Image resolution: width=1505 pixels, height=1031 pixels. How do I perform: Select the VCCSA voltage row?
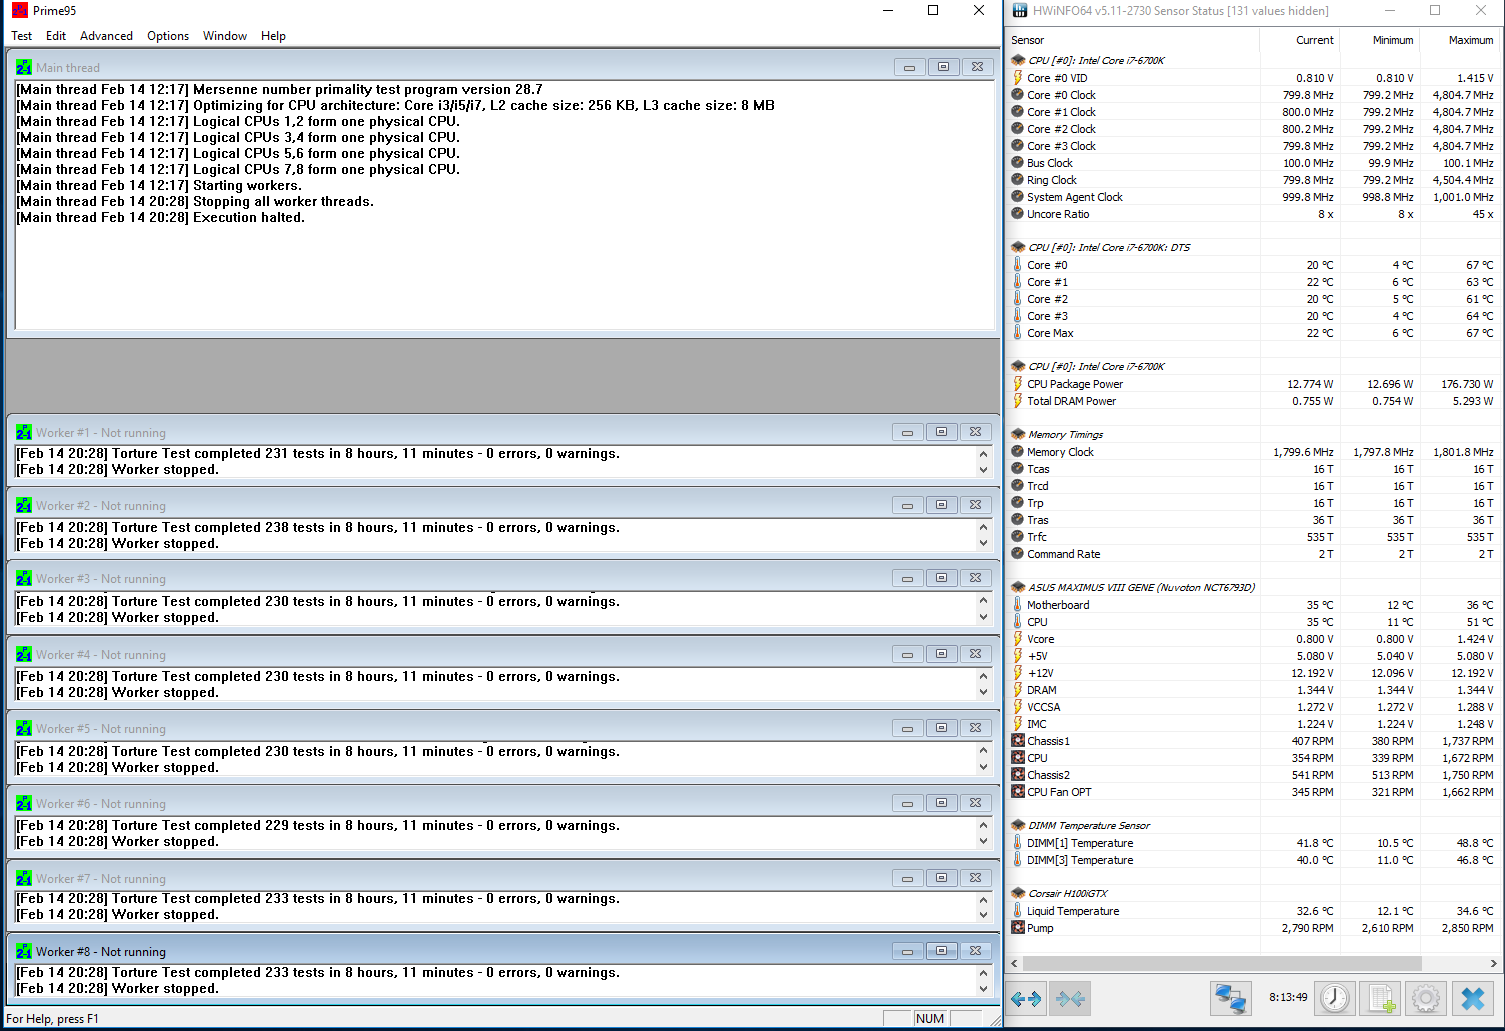coord(1253,707)
